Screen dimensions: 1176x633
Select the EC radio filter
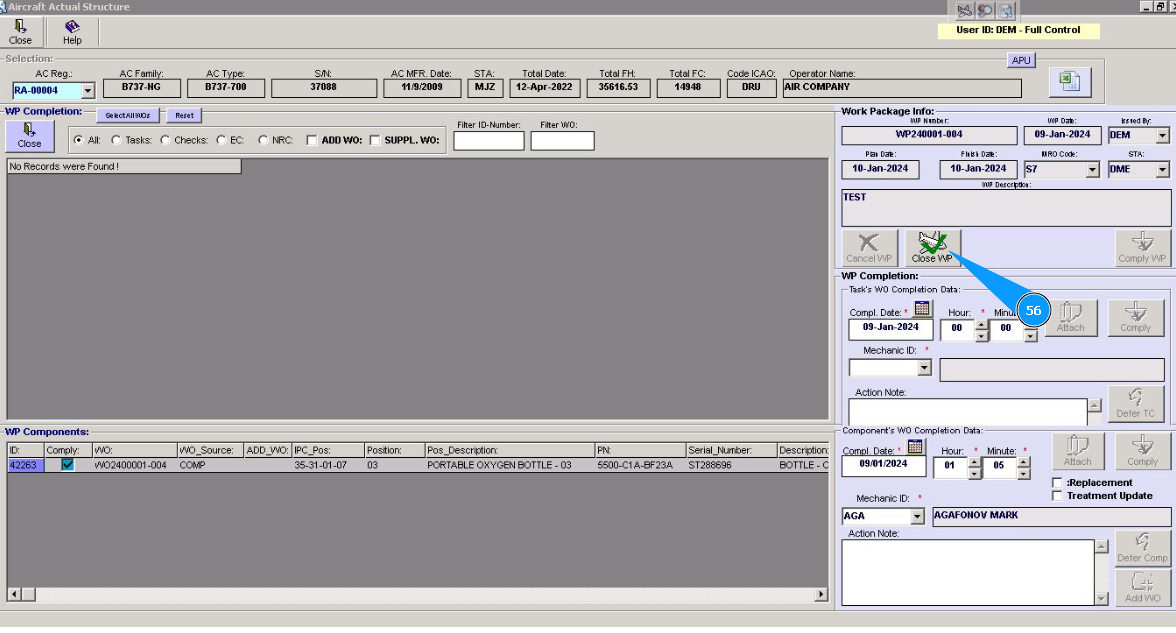tap(221, 140)
